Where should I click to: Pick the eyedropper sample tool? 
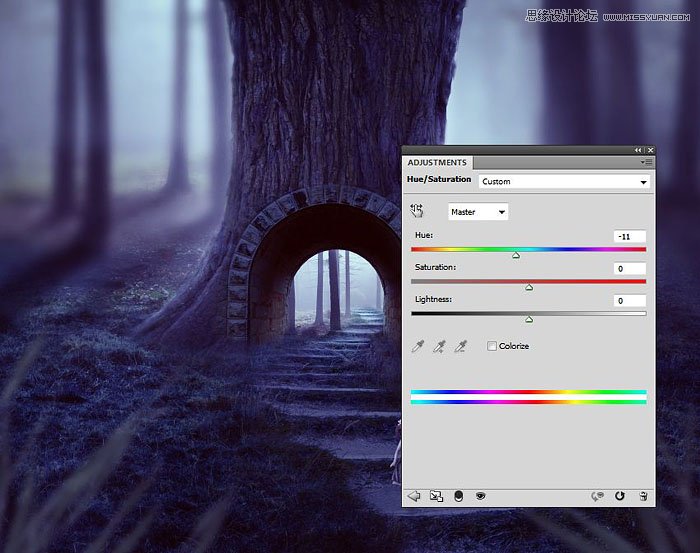pyautogui.click(x=417, y=346)
